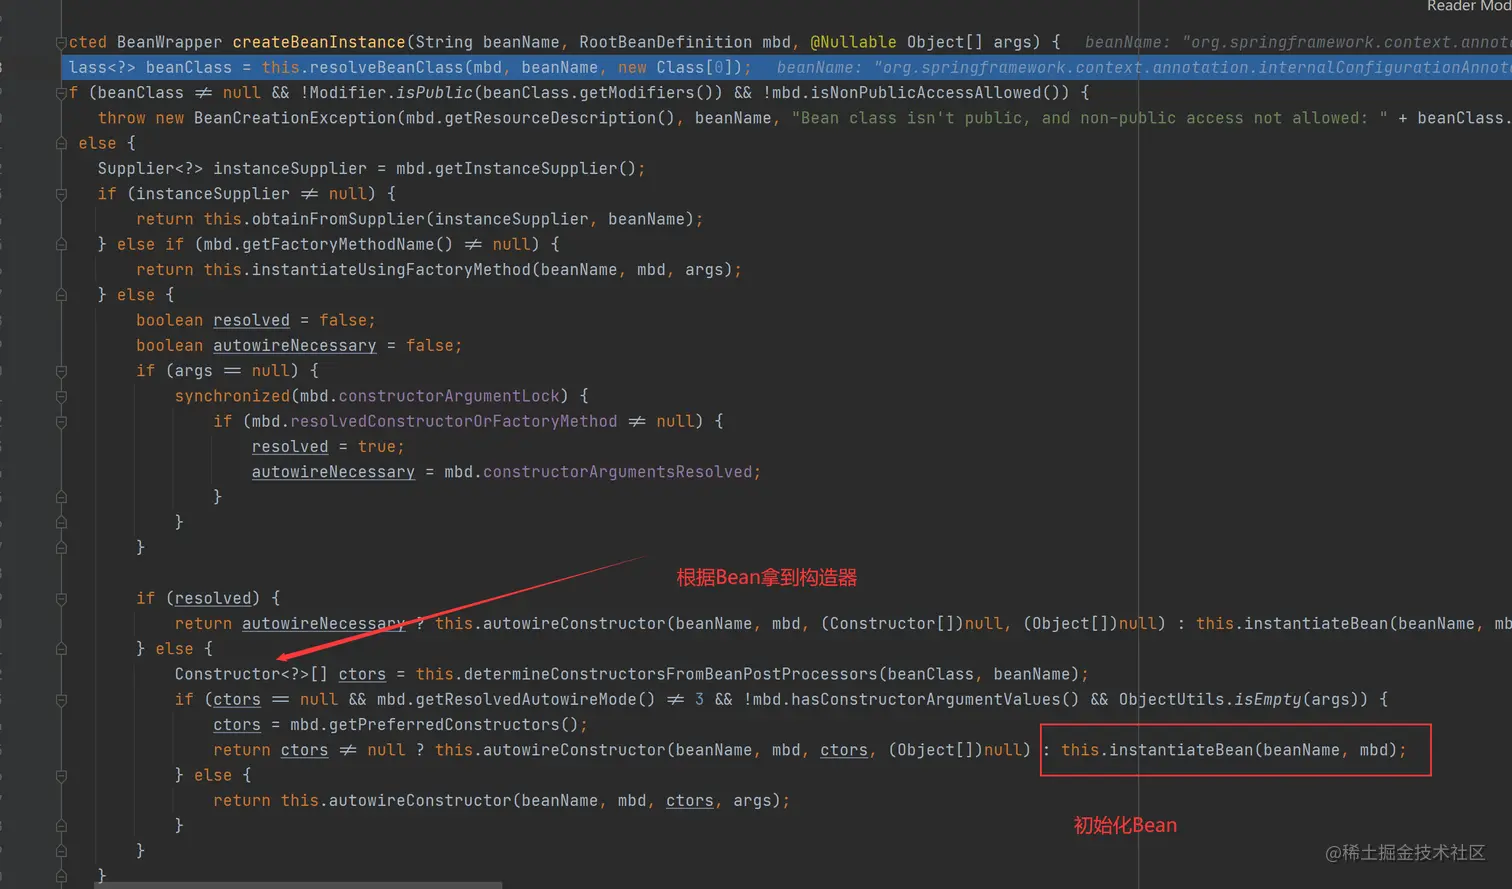Collapse the 'beanClass != null' if block fold
The height and width of the screenshot is (889, 1512).
click(61, 93)
